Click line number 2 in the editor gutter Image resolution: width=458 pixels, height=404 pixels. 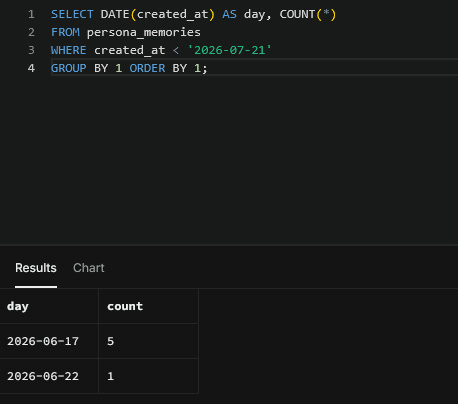click(x=31, y=32)
